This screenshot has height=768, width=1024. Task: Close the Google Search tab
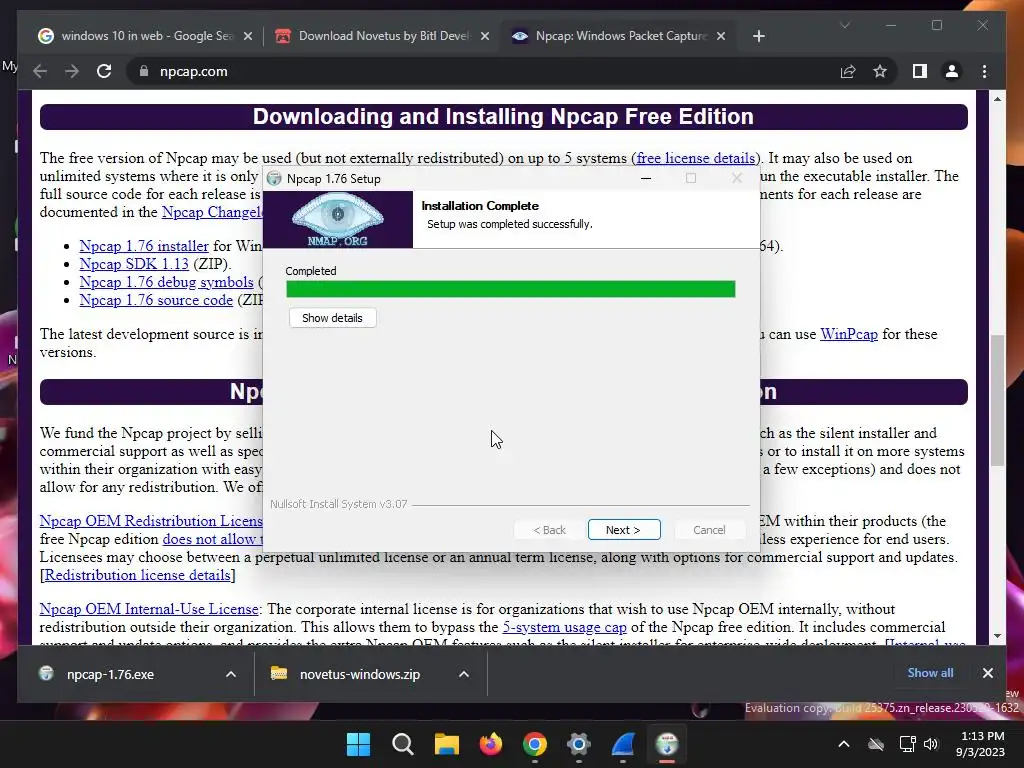pos(248,36)
